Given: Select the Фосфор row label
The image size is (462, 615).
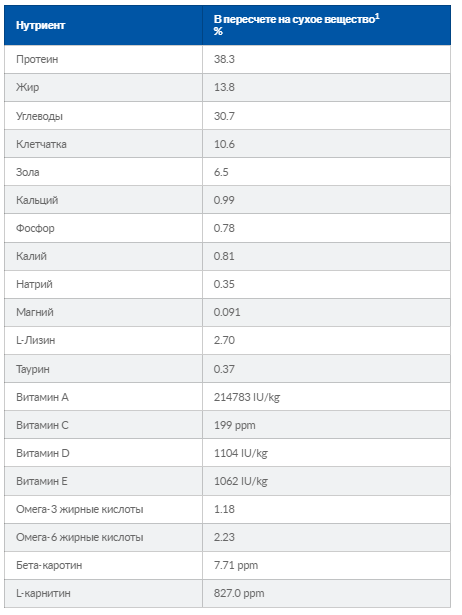Looking at the screenshot, I should (35, 228).
